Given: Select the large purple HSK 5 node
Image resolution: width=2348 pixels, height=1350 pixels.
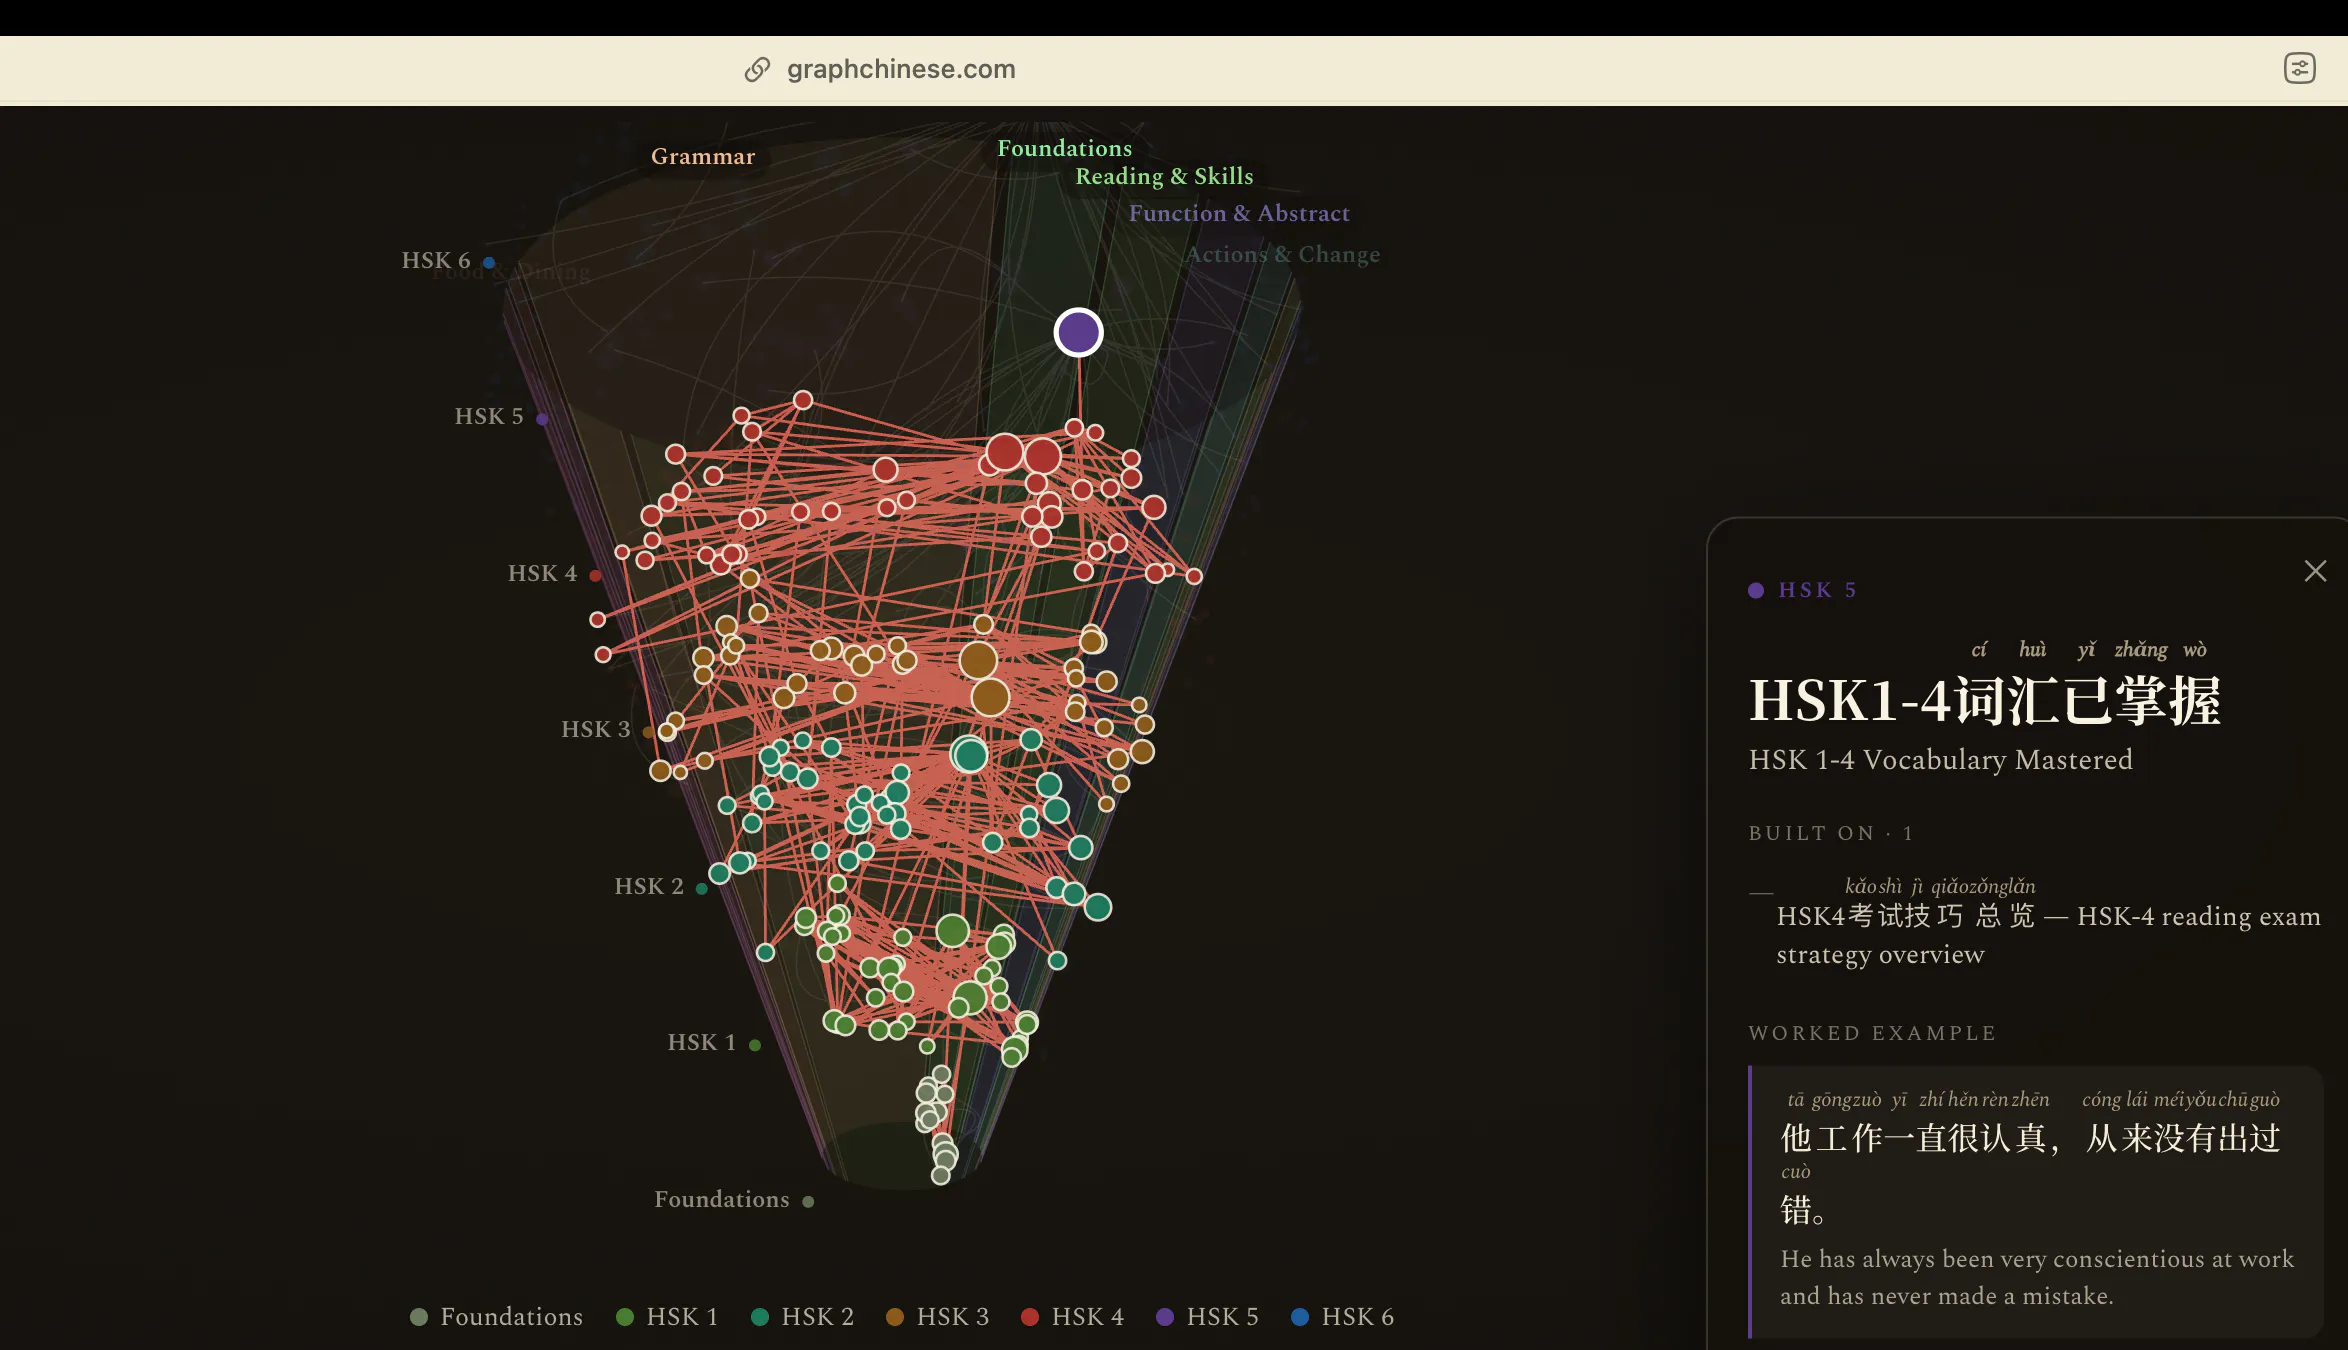Looking at the screenshot, I should tap(1078, 333).
